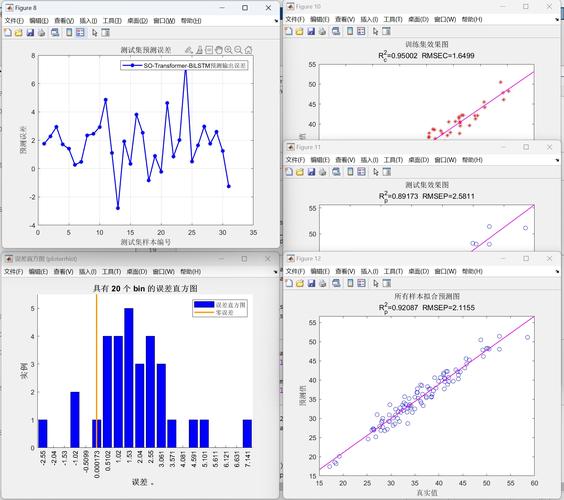This screenshot has width=564, height=500.
Task: Click the SO-Transformer-BiLSTM legend in Figure 8
Action: 184,65
